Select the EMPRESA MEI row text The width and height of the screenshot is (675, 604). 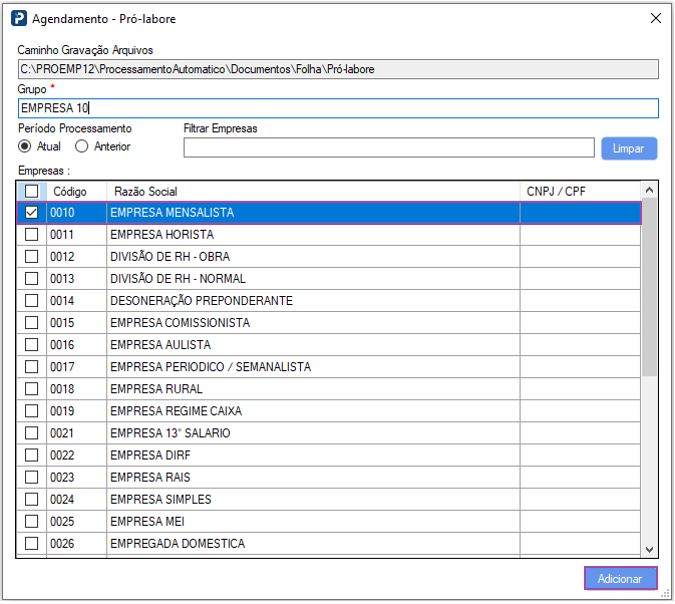tap(147, 521)
